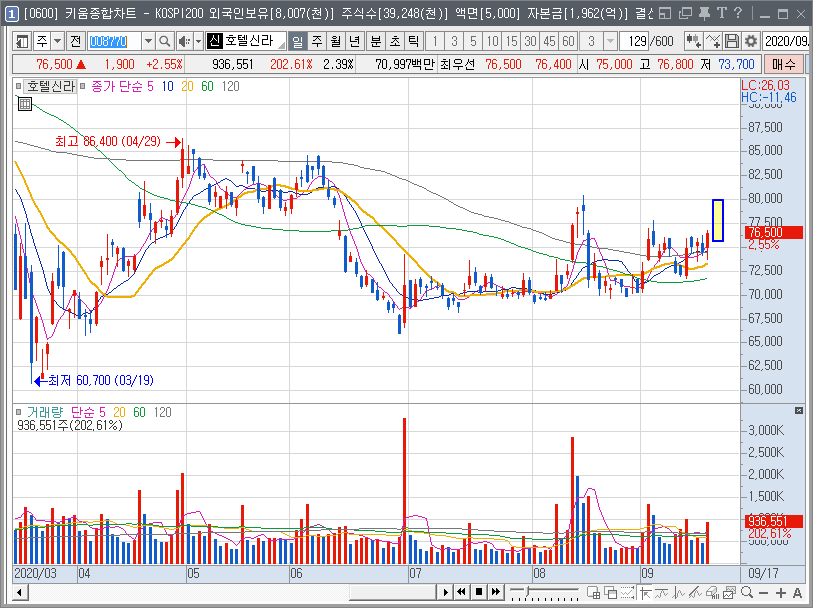Click the window-with-grid layout icon
This screenshot has height=608, width=813.
tap(594, 592)
